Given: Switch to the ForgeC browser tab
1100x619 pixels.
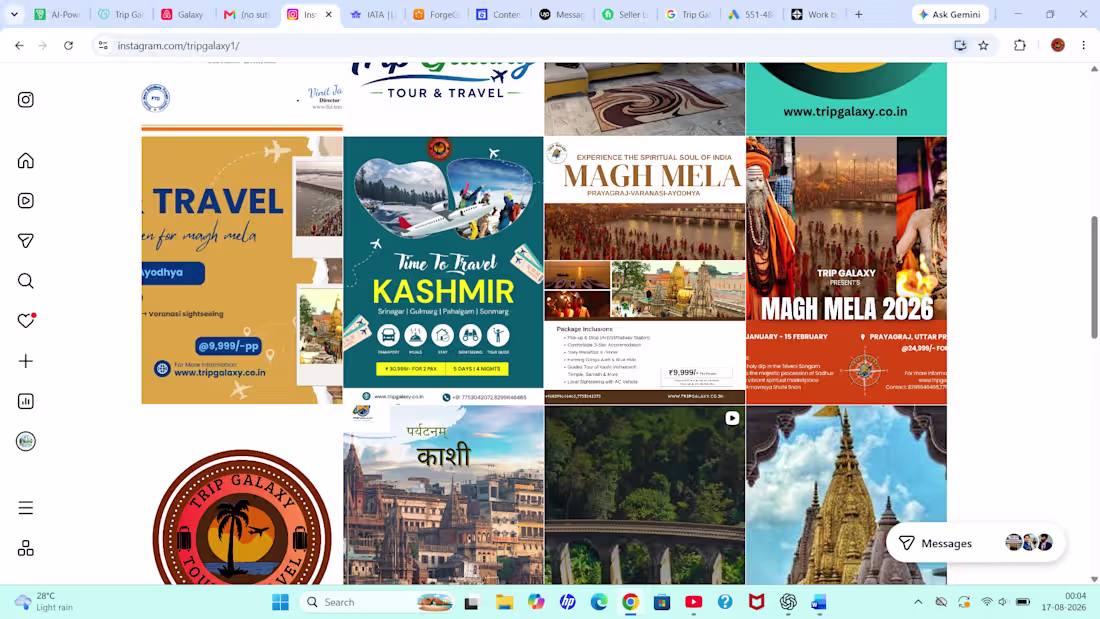Looking at the screenshot, I should pos(436,14).
